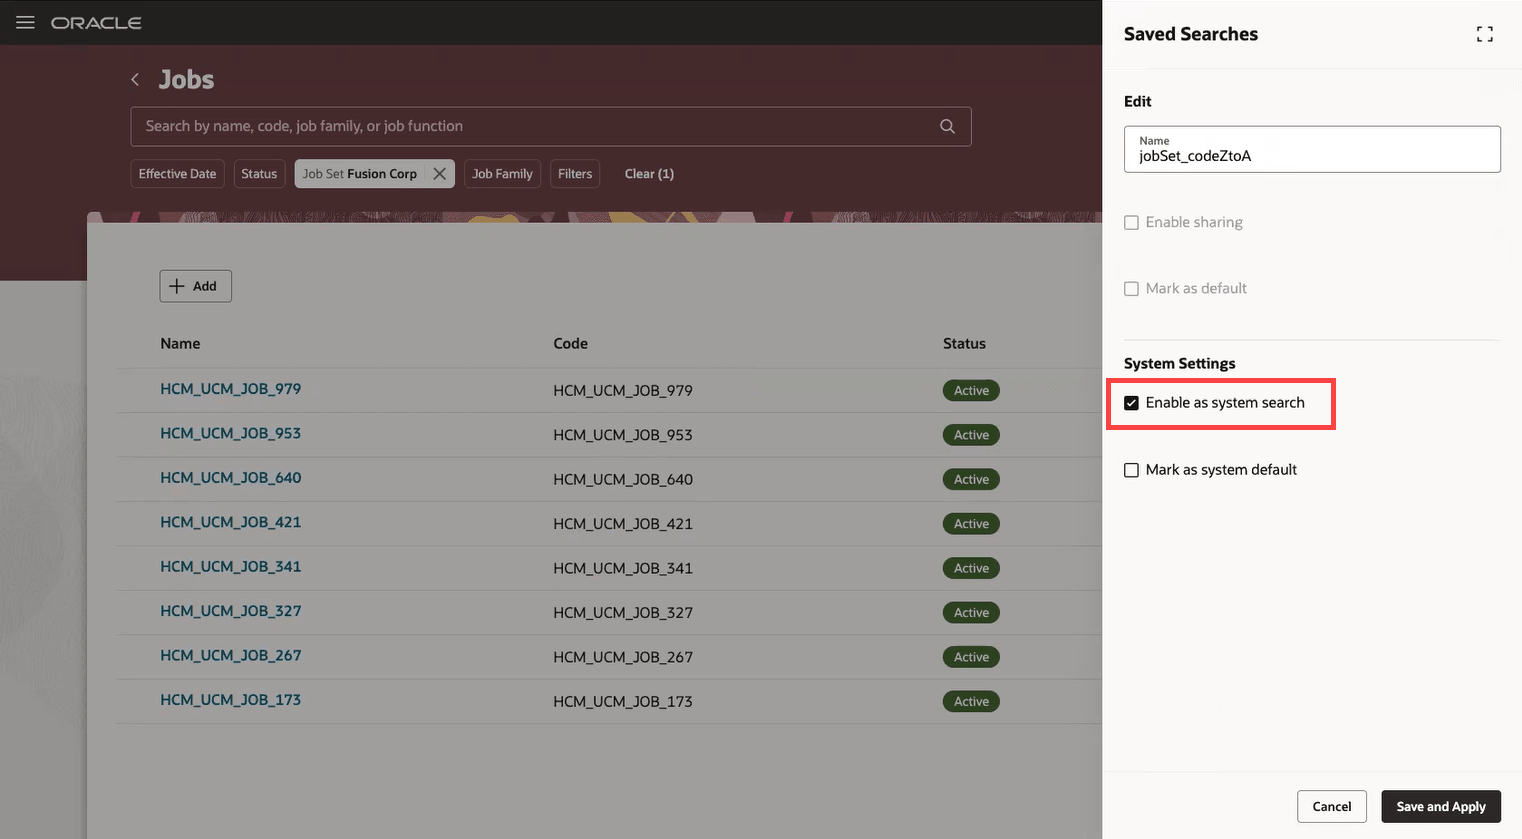Image resolution: width=1522 pixels, height=839 pixels.
Task: Open the Effective Date filter
Action: 177,173
